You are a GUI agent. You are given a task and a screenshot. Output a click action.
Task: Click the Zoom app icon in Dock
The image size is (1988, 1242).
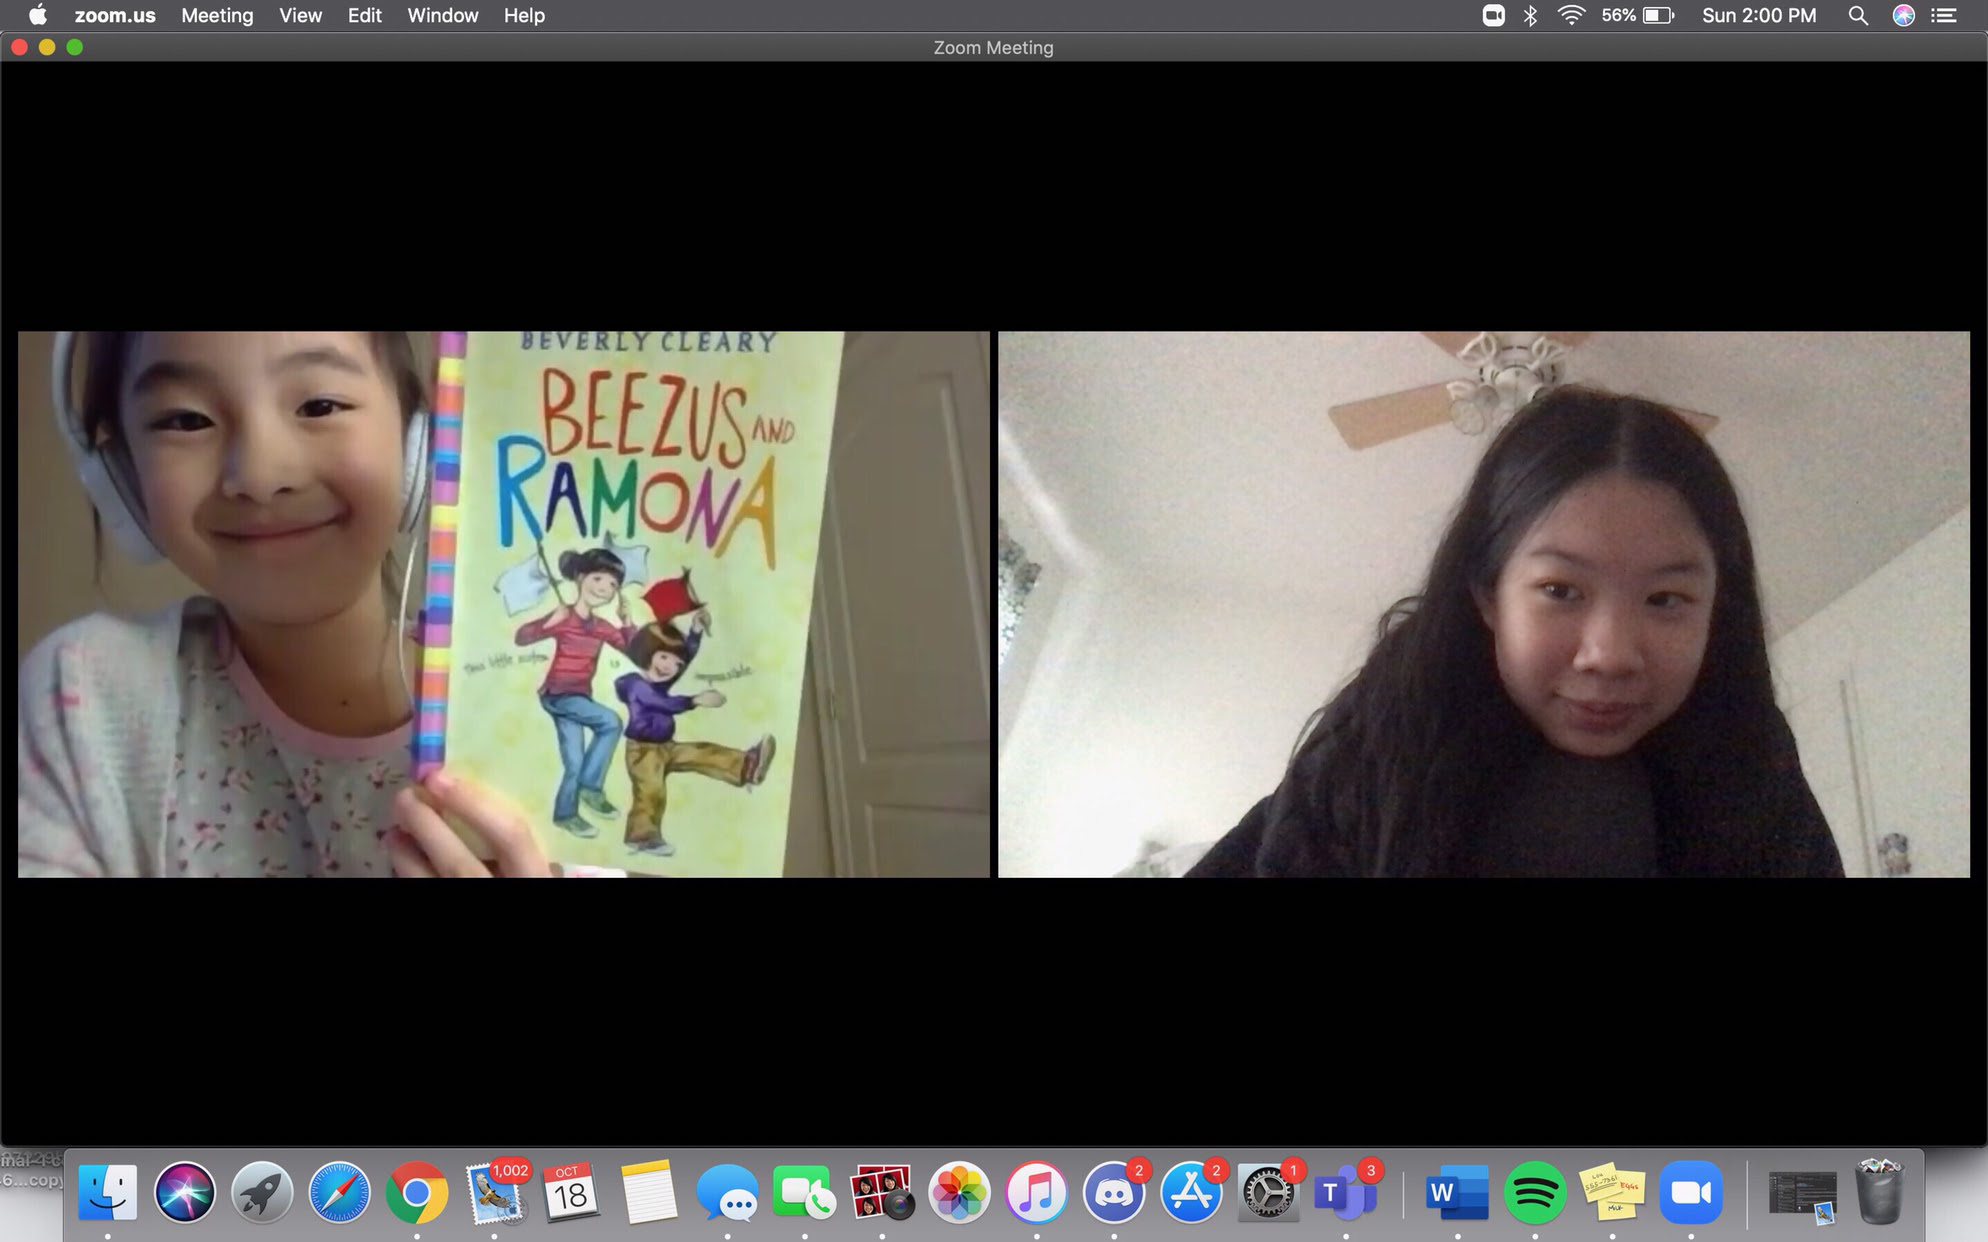pos(1691,1192)
